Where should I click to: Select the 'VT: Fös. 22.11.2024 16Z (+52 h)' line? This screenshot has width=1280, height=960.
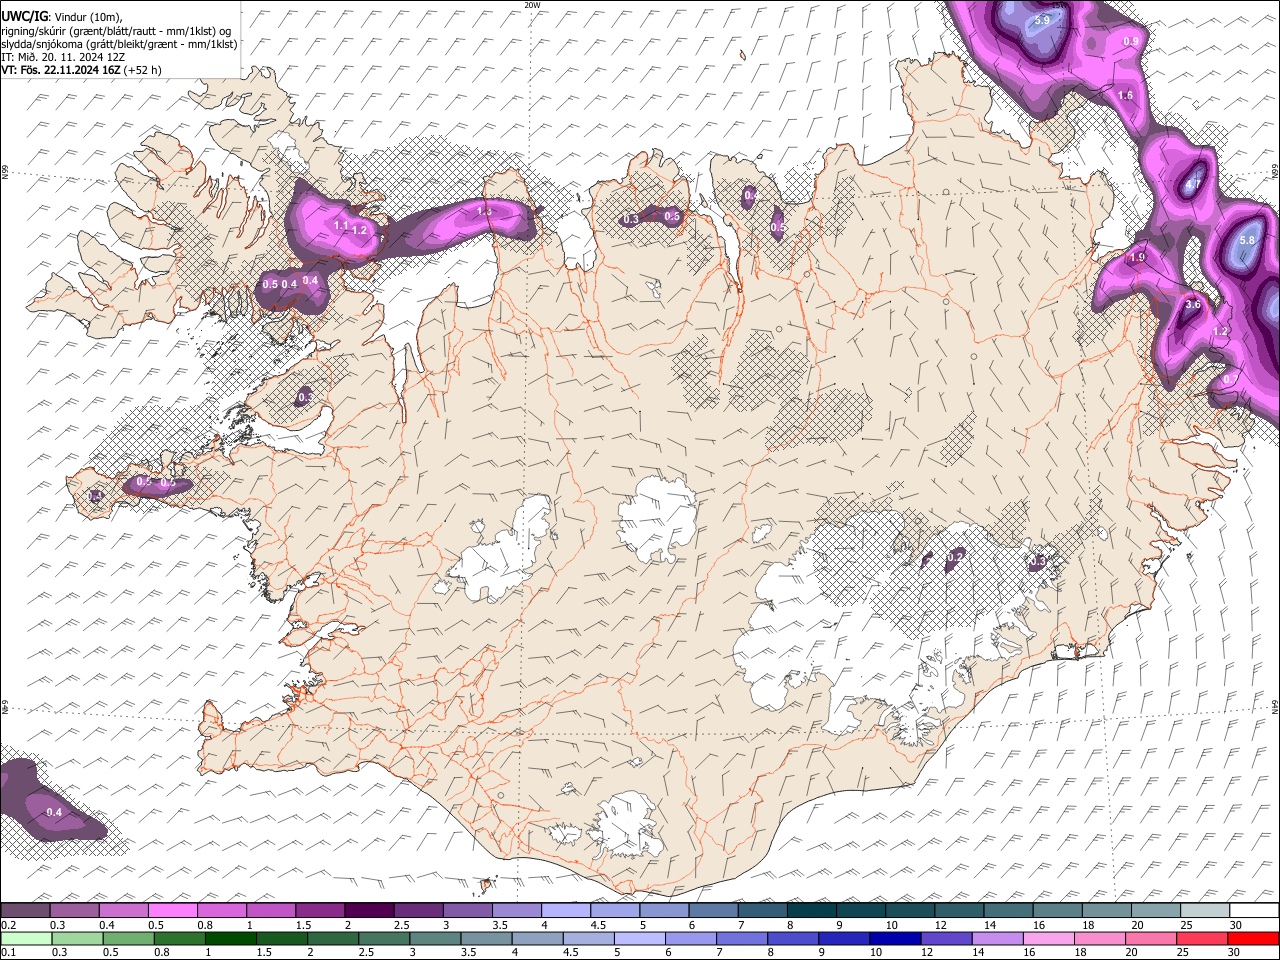coord(81,70)
